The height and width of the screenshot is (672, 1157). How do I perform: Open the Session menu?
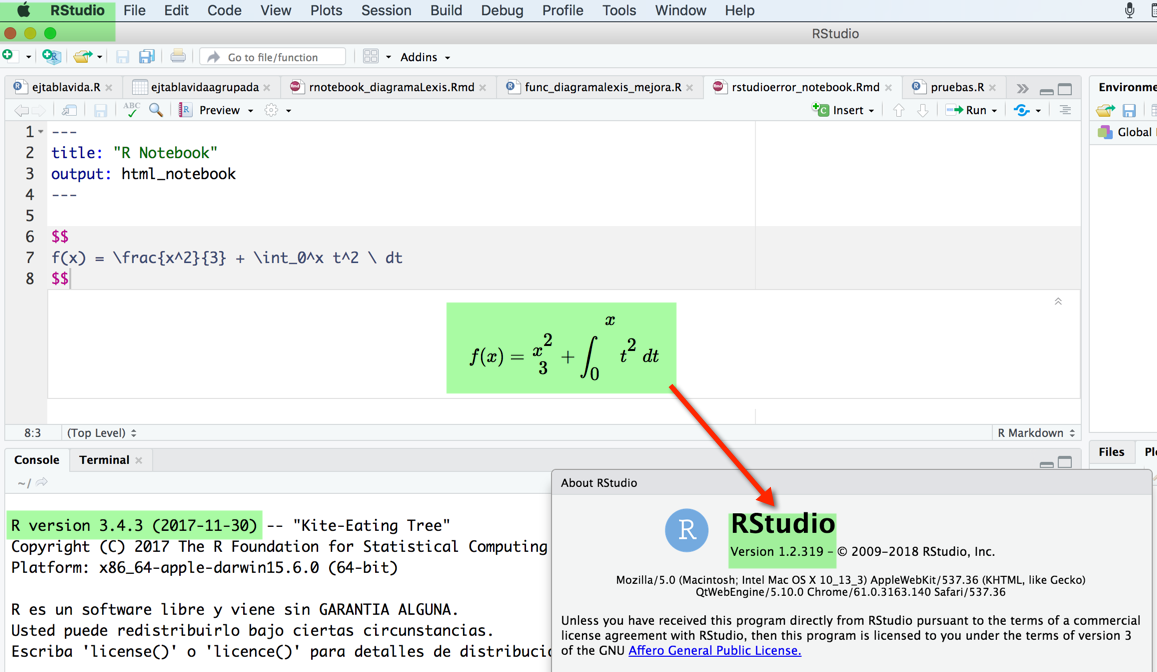(x=386, y=11)
